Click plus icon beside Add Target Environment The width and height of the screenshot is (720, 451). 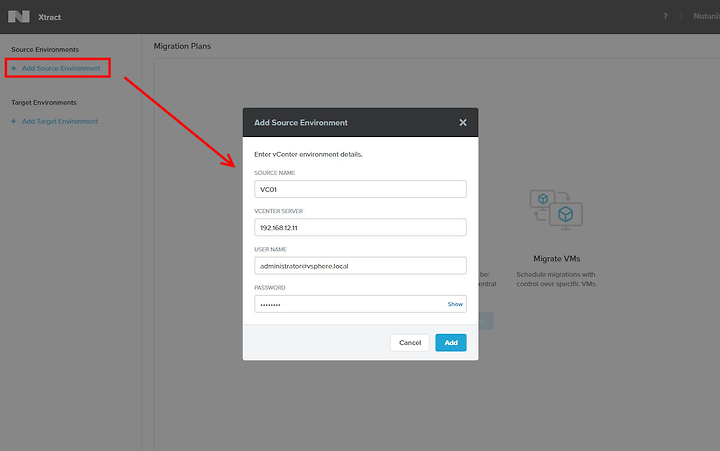pyautogui.click(x=13, y=122)
